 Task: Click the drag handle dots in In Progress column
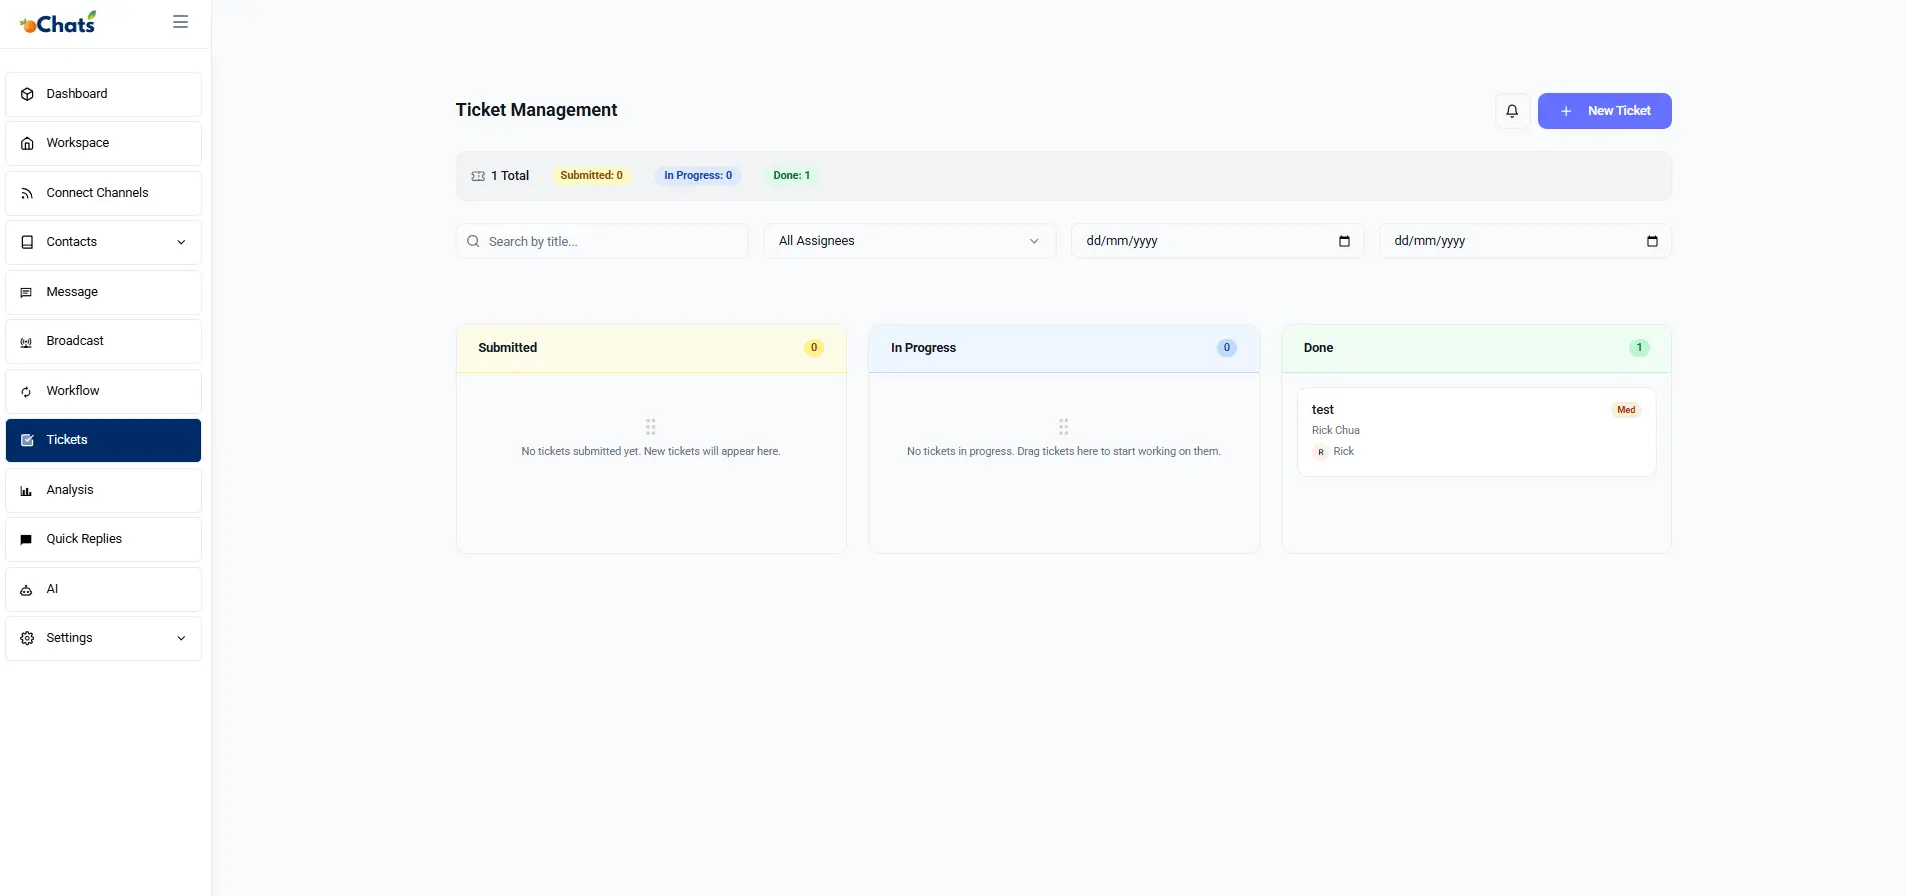pos(1064,427)
